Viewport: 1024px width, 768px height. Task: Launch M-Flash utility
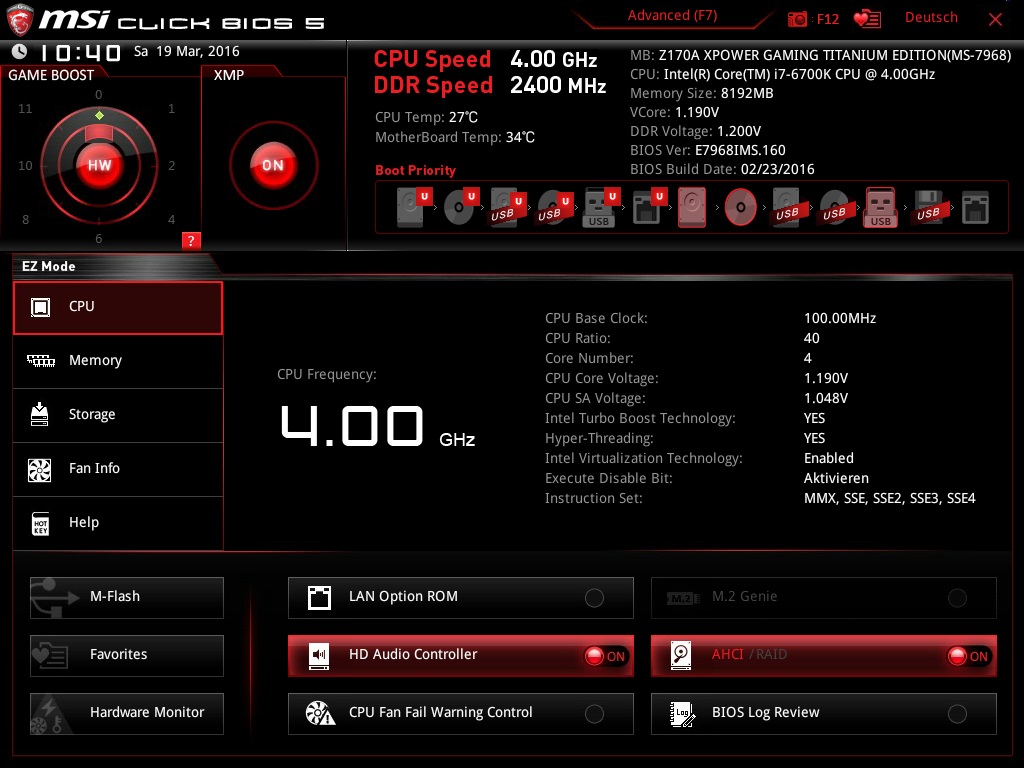tap(127, 598)
